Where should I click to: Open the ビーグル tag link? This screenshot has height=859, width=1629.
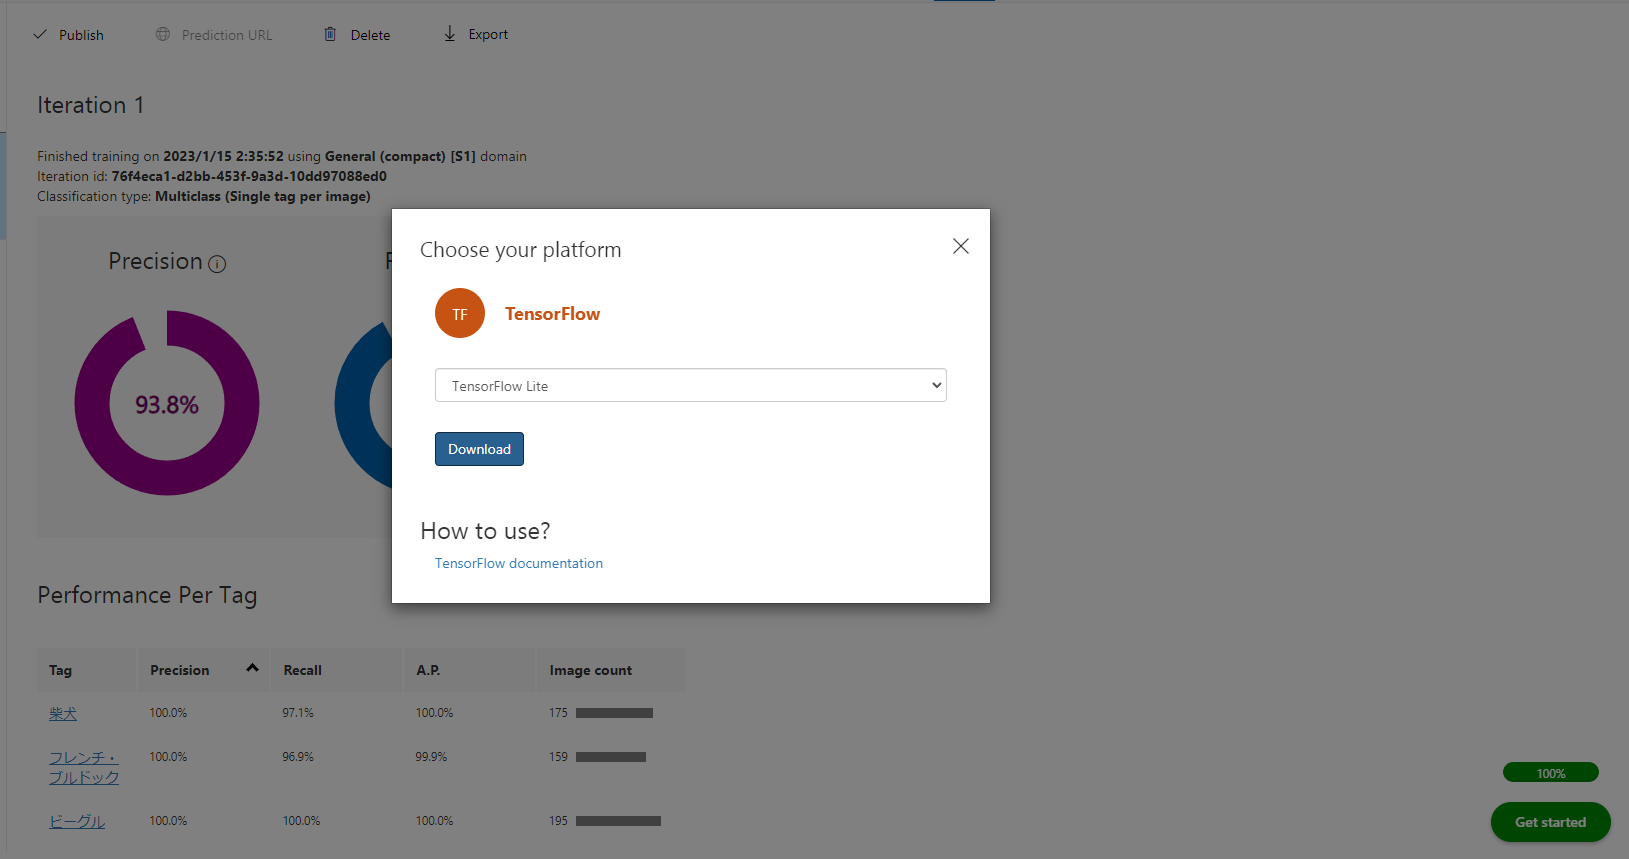77,821
